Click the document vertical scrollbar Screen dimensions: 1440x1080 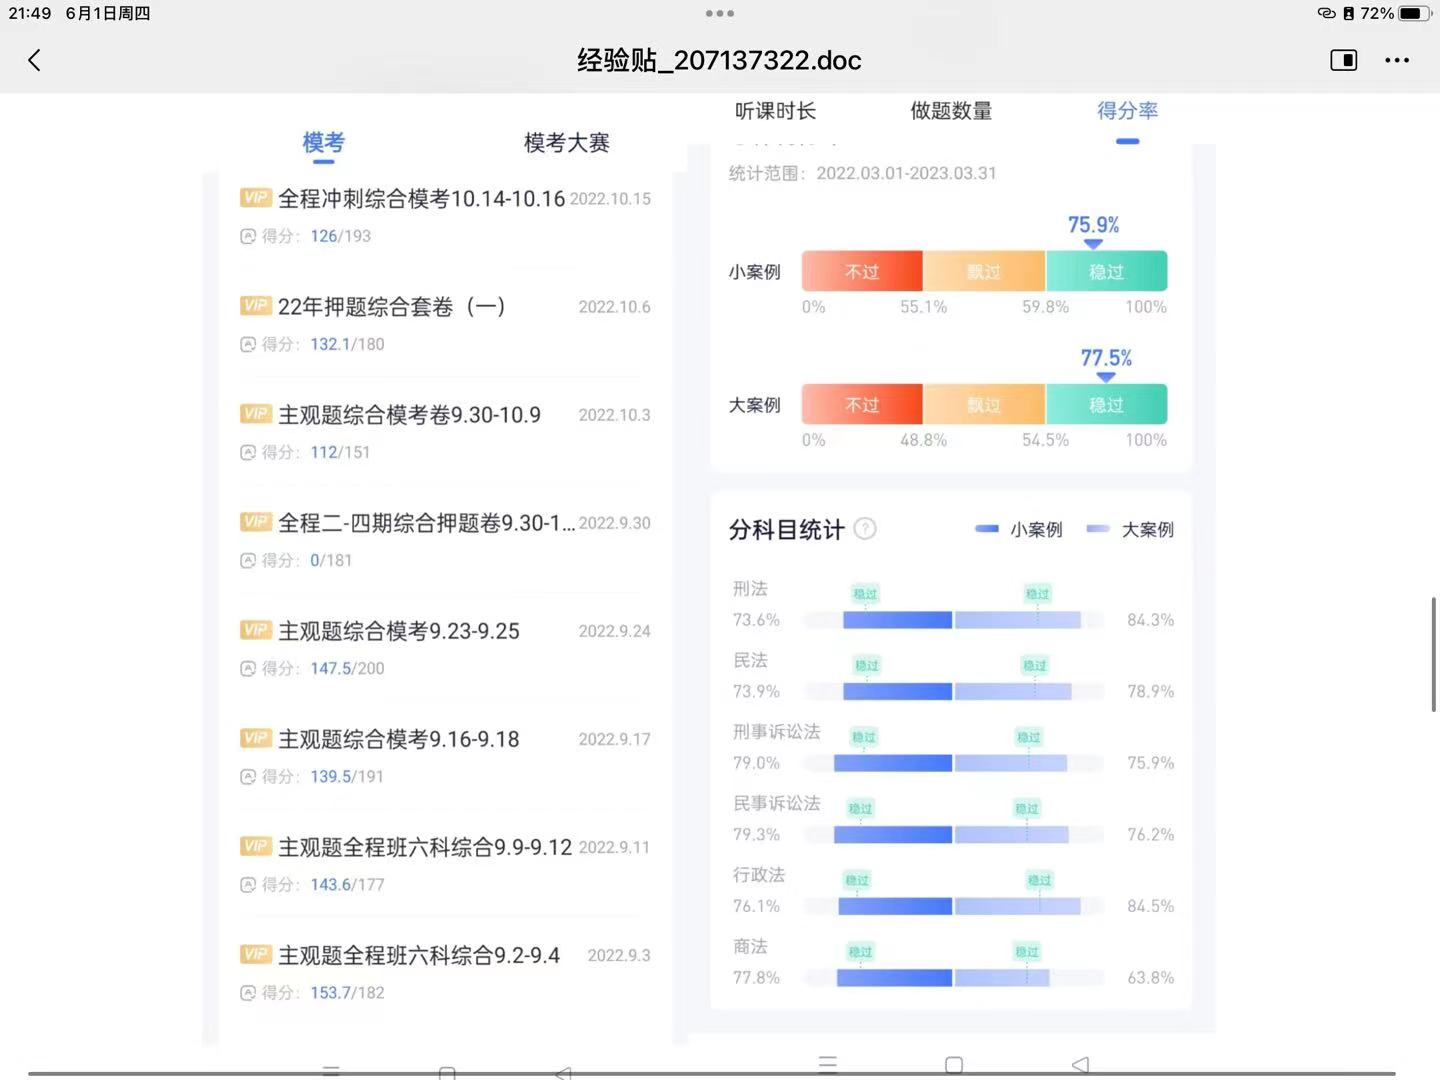click(1434, 654)
